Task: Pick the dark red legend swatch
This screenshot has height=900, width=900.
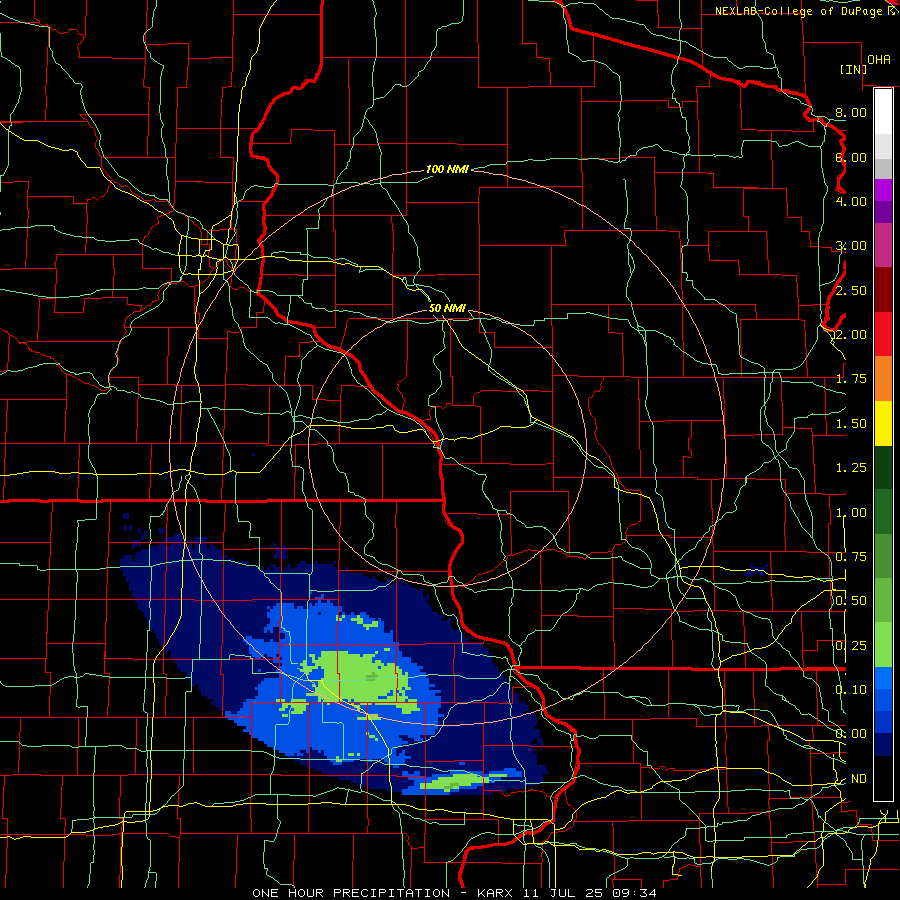Action: coord(883,290)
